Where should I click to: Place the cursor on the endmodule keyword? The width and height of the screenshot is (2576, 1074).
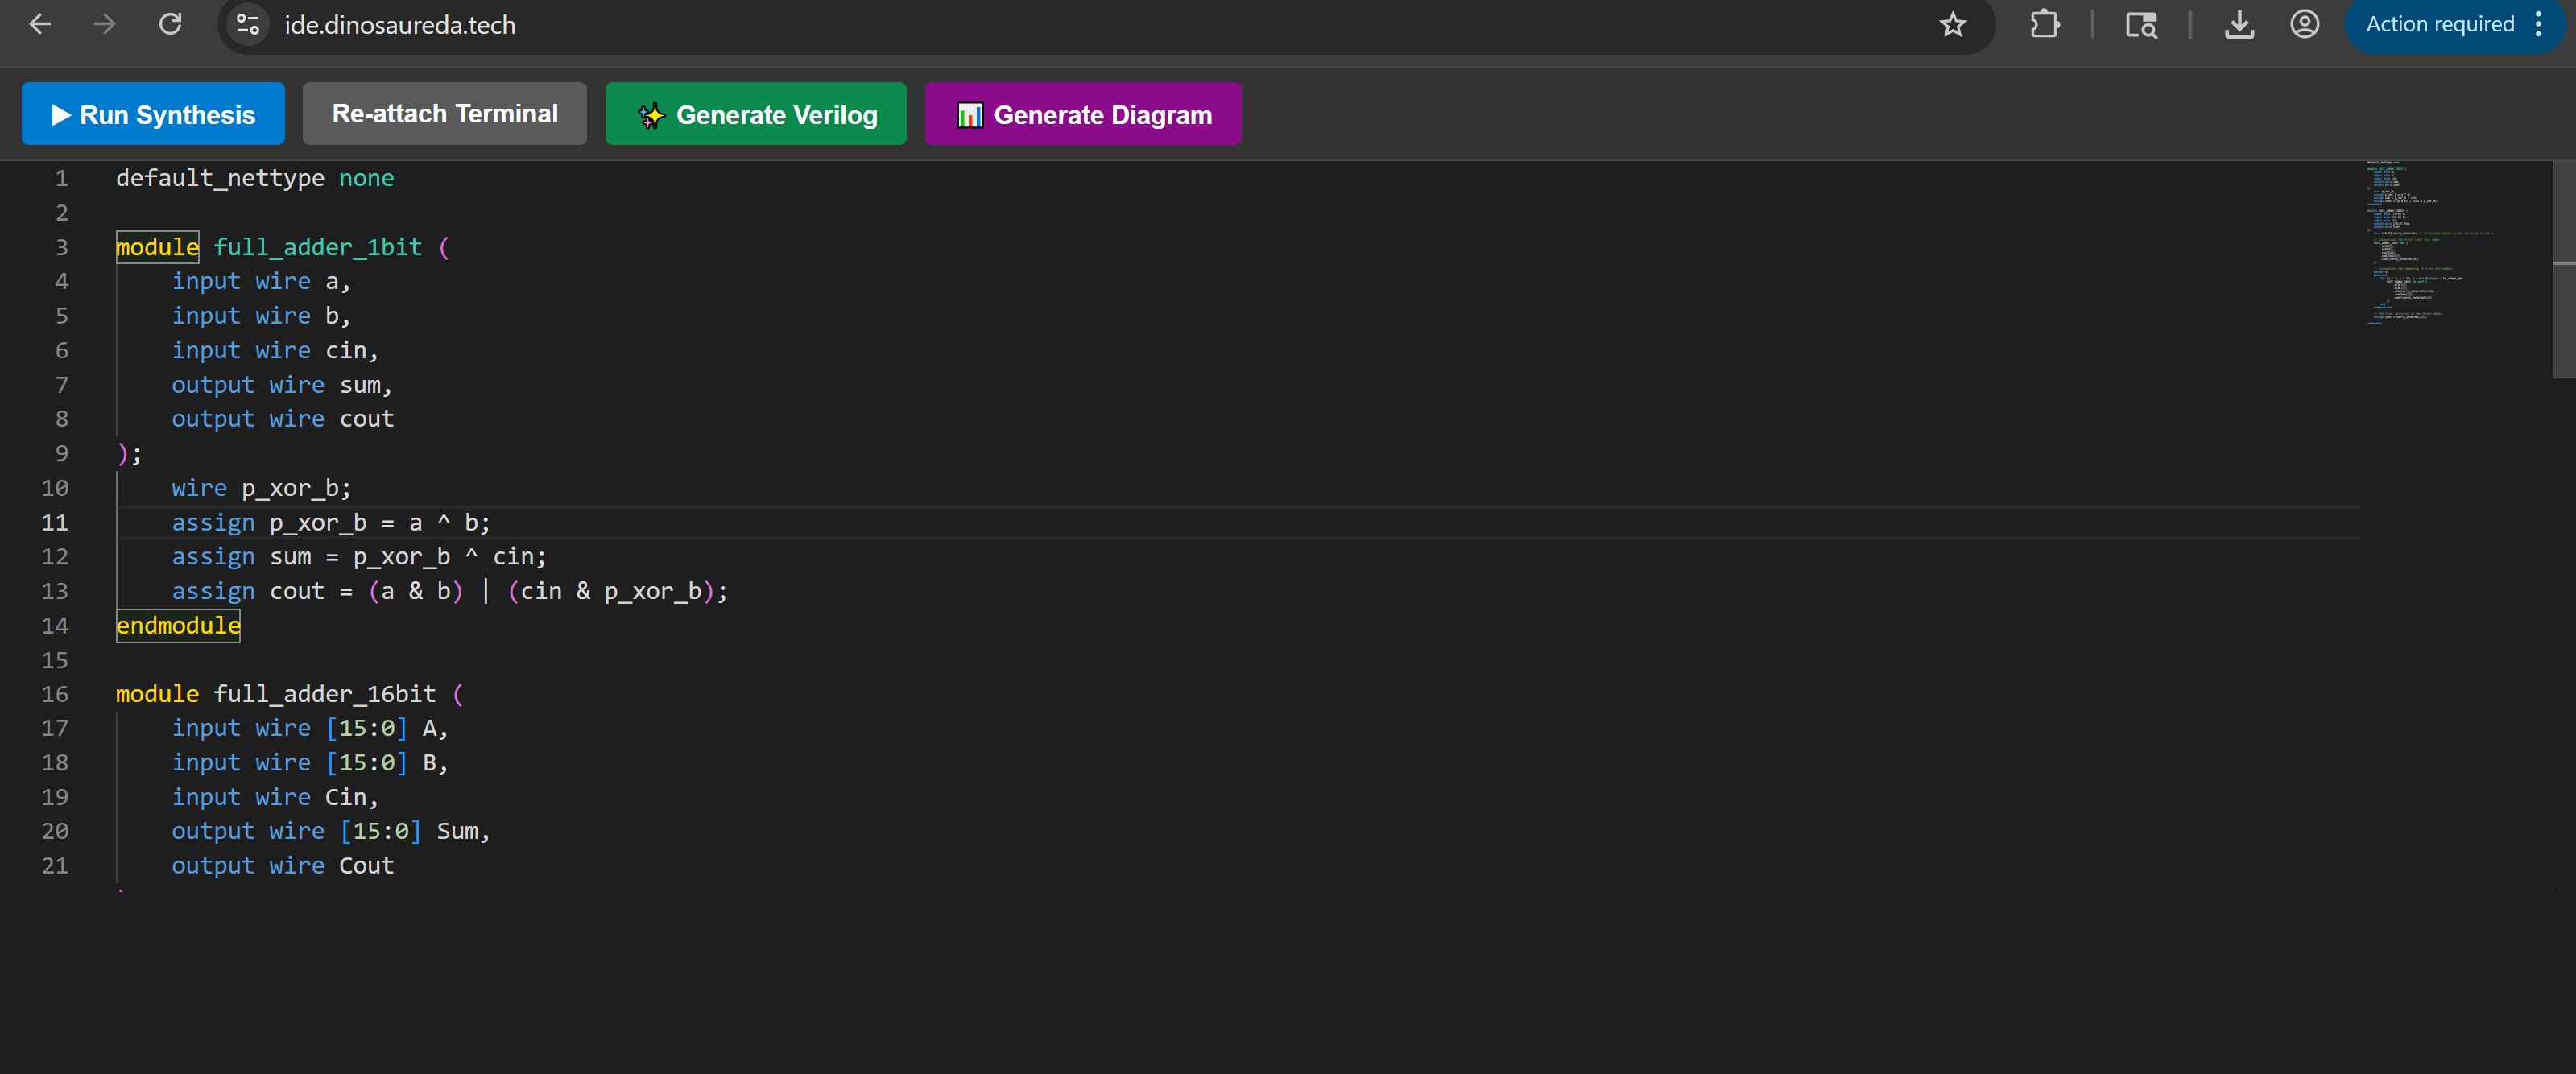click(178, 626)
